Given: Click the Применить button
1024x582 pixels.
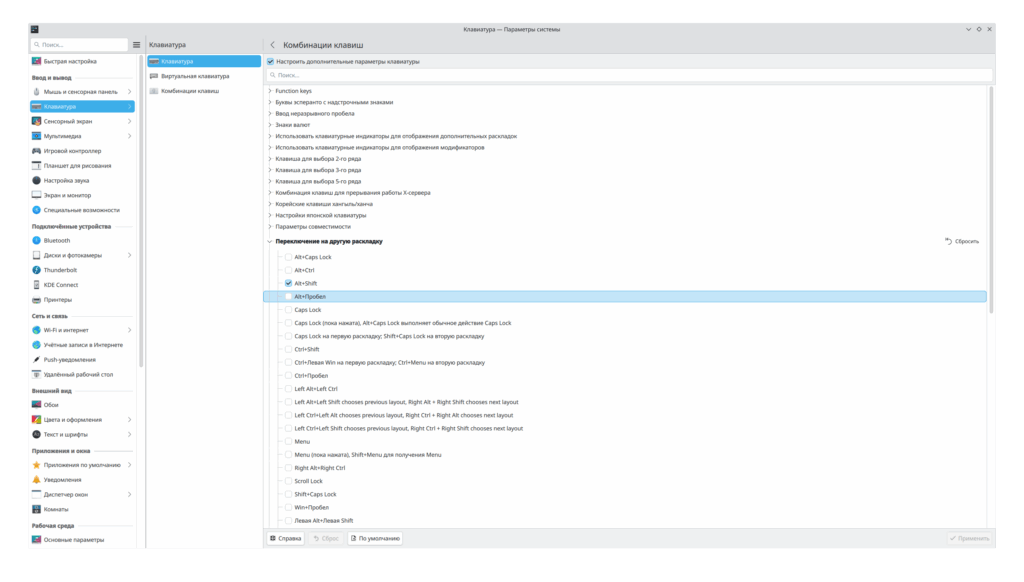Looking at the screenshot, I should tap(970, 539).
